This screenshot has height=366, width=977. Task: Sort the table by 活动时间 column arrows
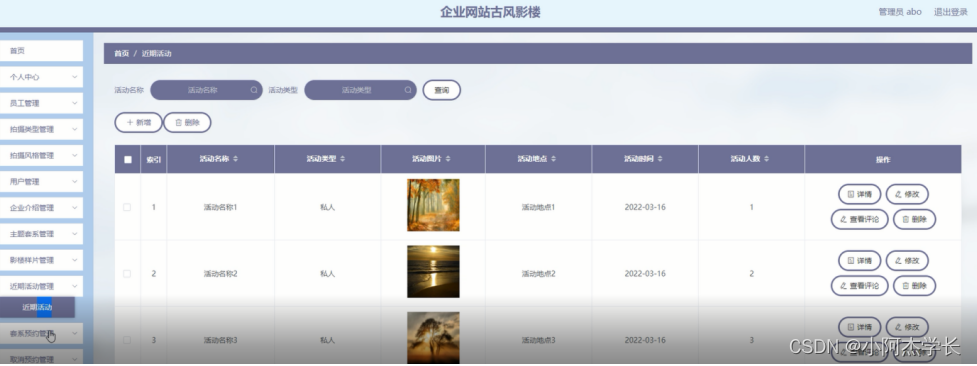(660, 160)
